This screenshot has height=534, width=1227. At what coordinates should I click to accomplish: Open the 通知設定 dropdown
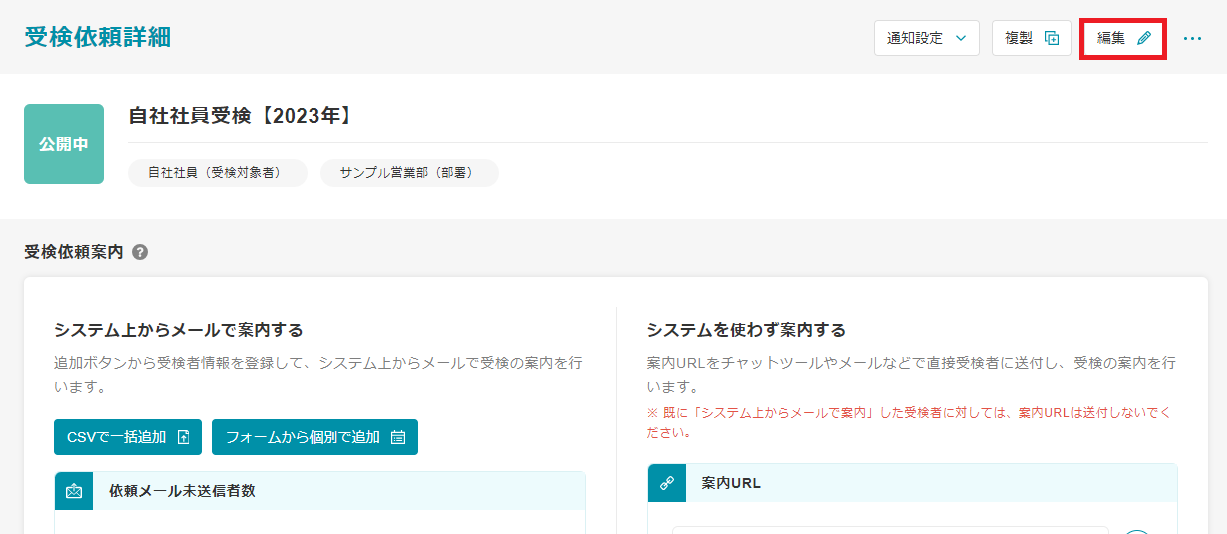point(926,38)
